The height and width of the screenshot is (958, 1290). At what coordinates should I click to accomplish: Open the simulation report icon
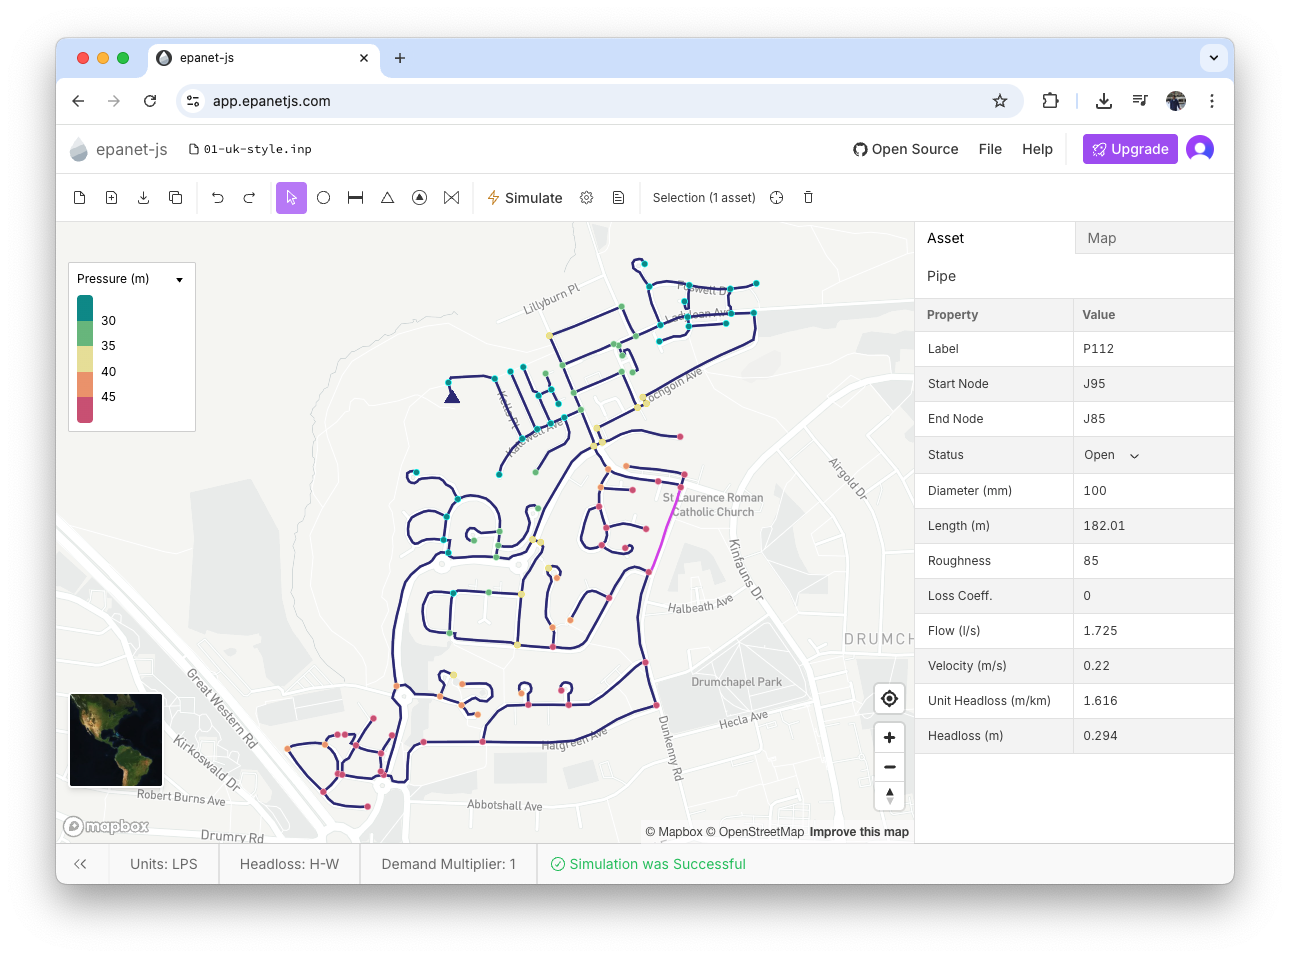click(619, 198)
